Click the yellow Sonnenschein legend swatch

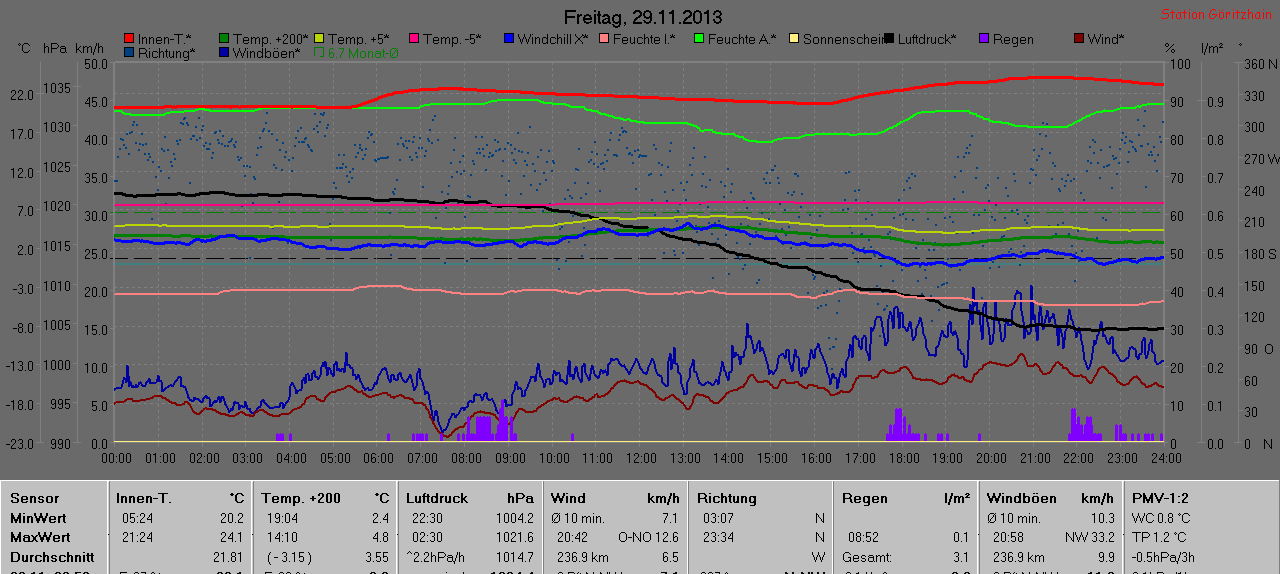(794, 39)
